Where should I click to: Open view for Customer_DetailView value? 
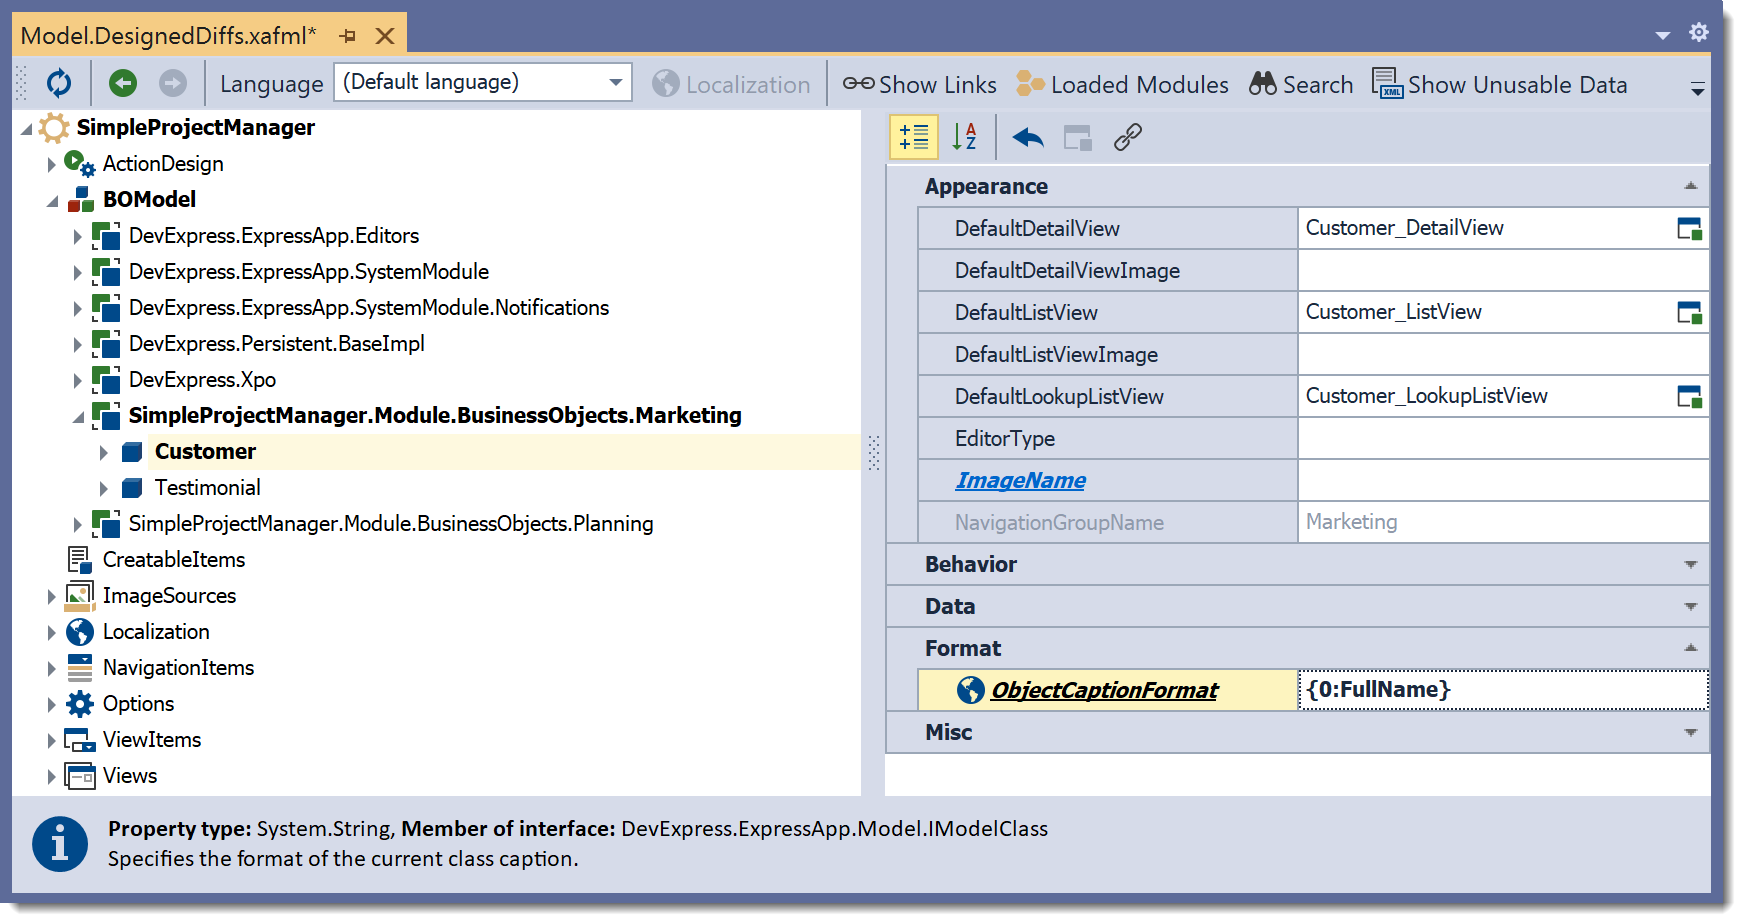point(1689,229)
